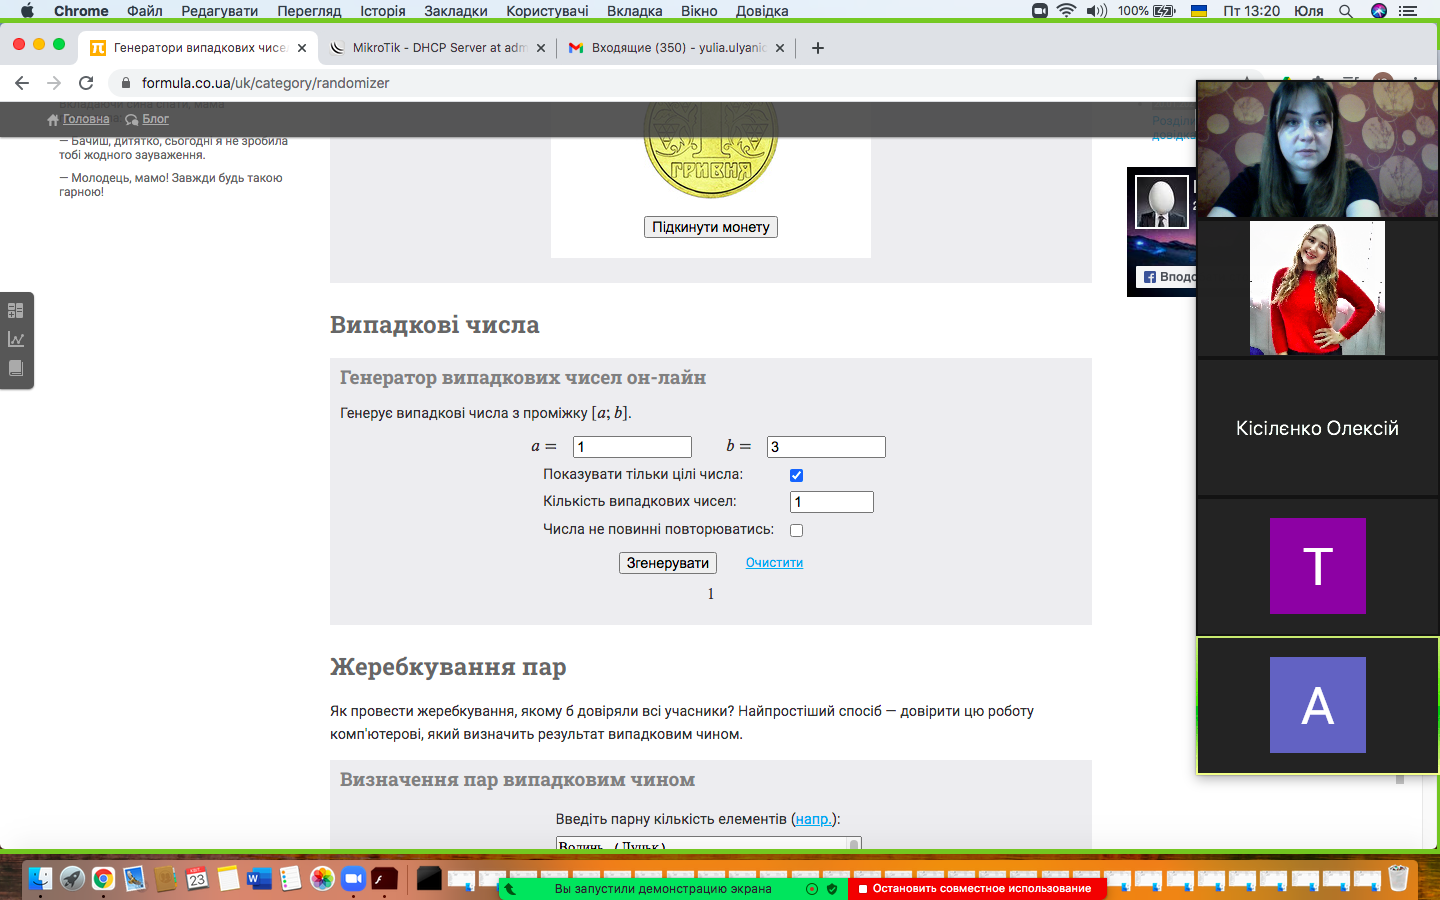
Task: Go back using the browser back arrow
Action: (x=22, y=83)
